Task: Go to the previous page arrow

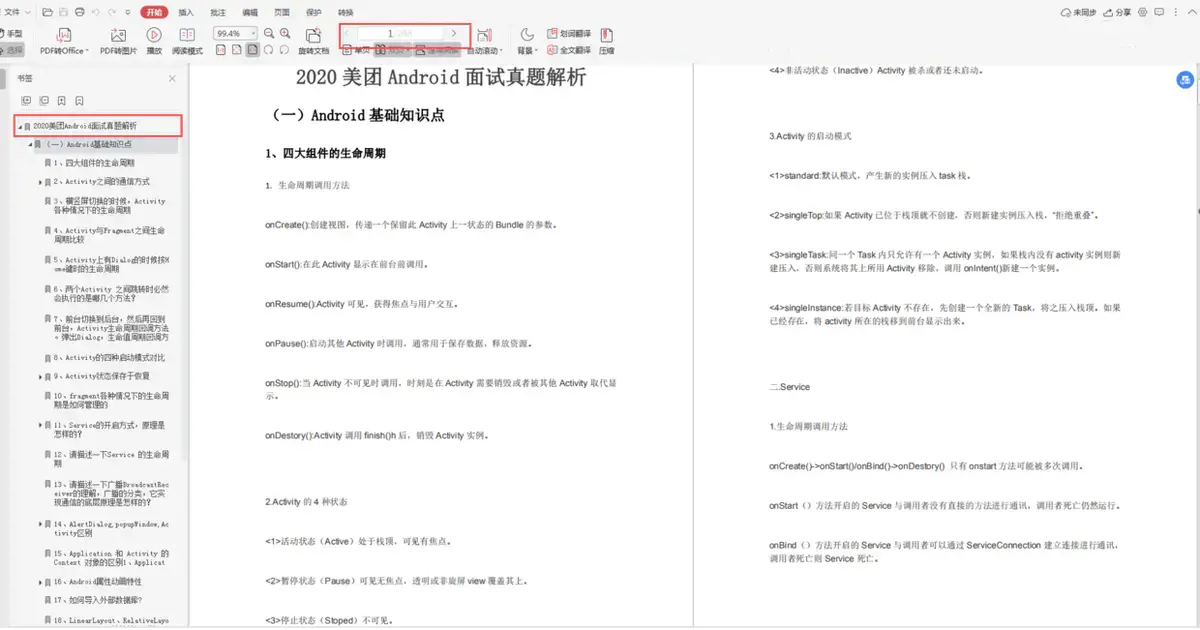Action: click(347, 33)
